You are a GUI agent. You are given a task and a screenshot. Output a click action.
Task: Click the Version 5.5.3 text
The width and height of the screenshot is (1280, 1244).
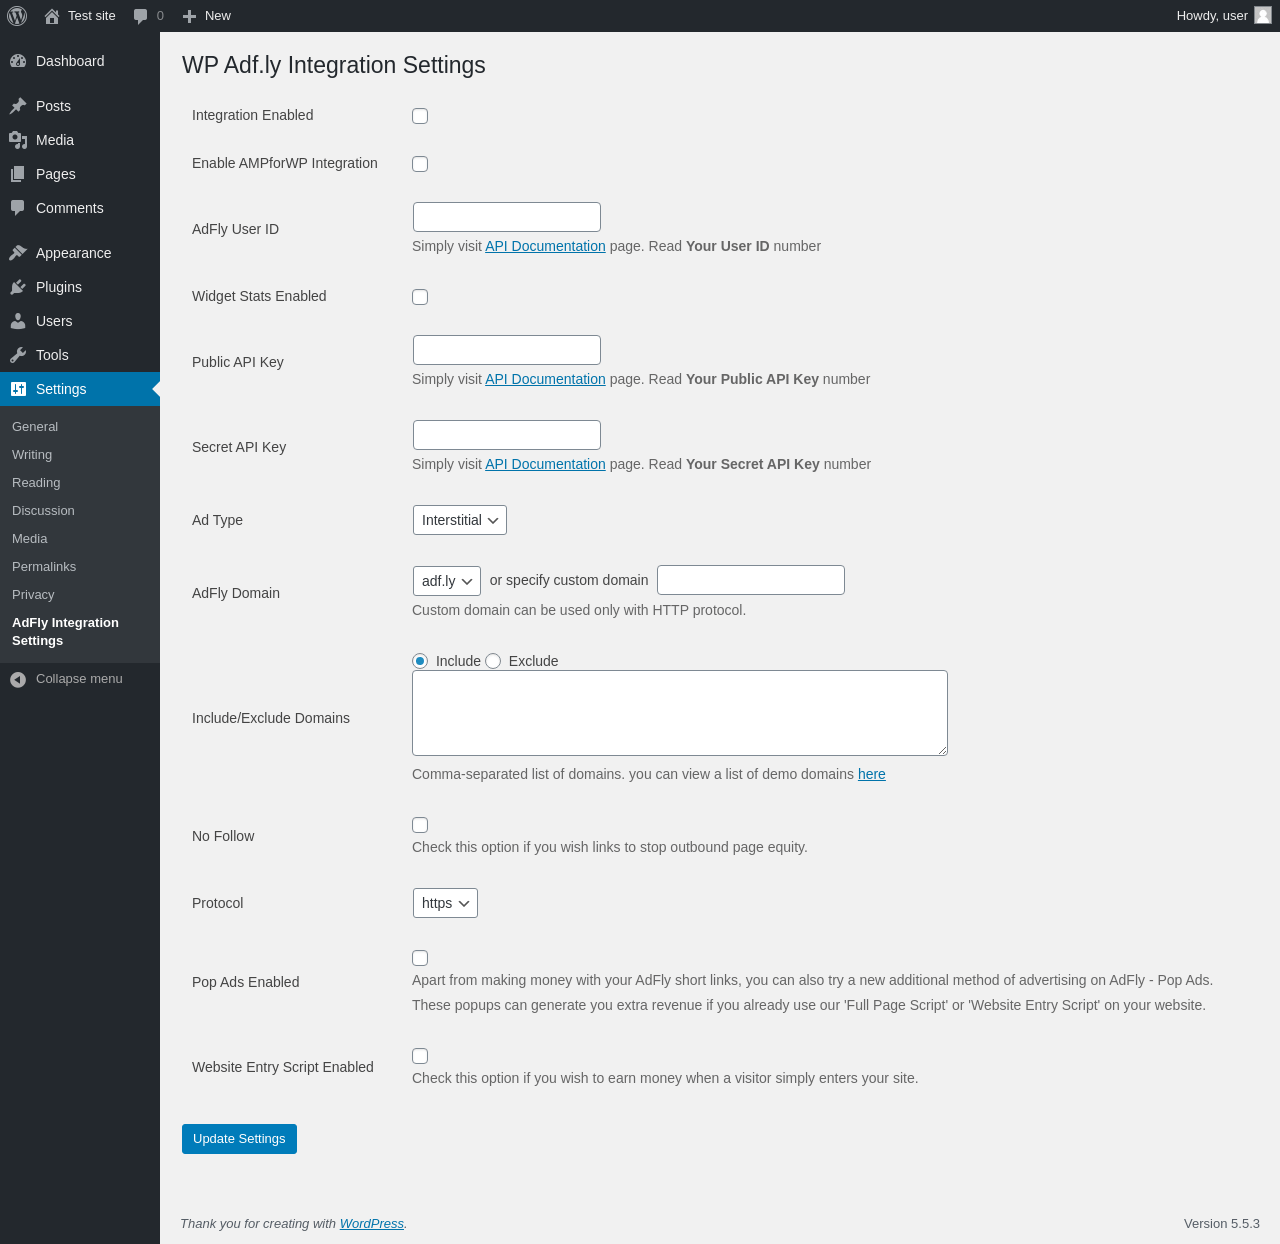click(x=1222, y=1224)
